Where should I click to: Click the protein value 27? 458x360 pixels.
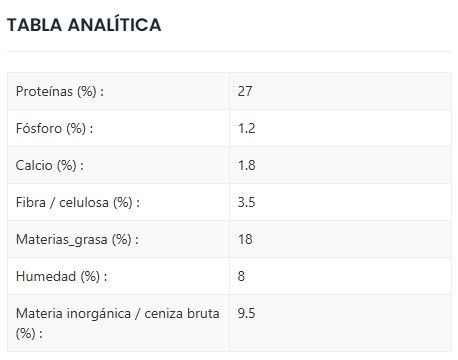[245, 91]
